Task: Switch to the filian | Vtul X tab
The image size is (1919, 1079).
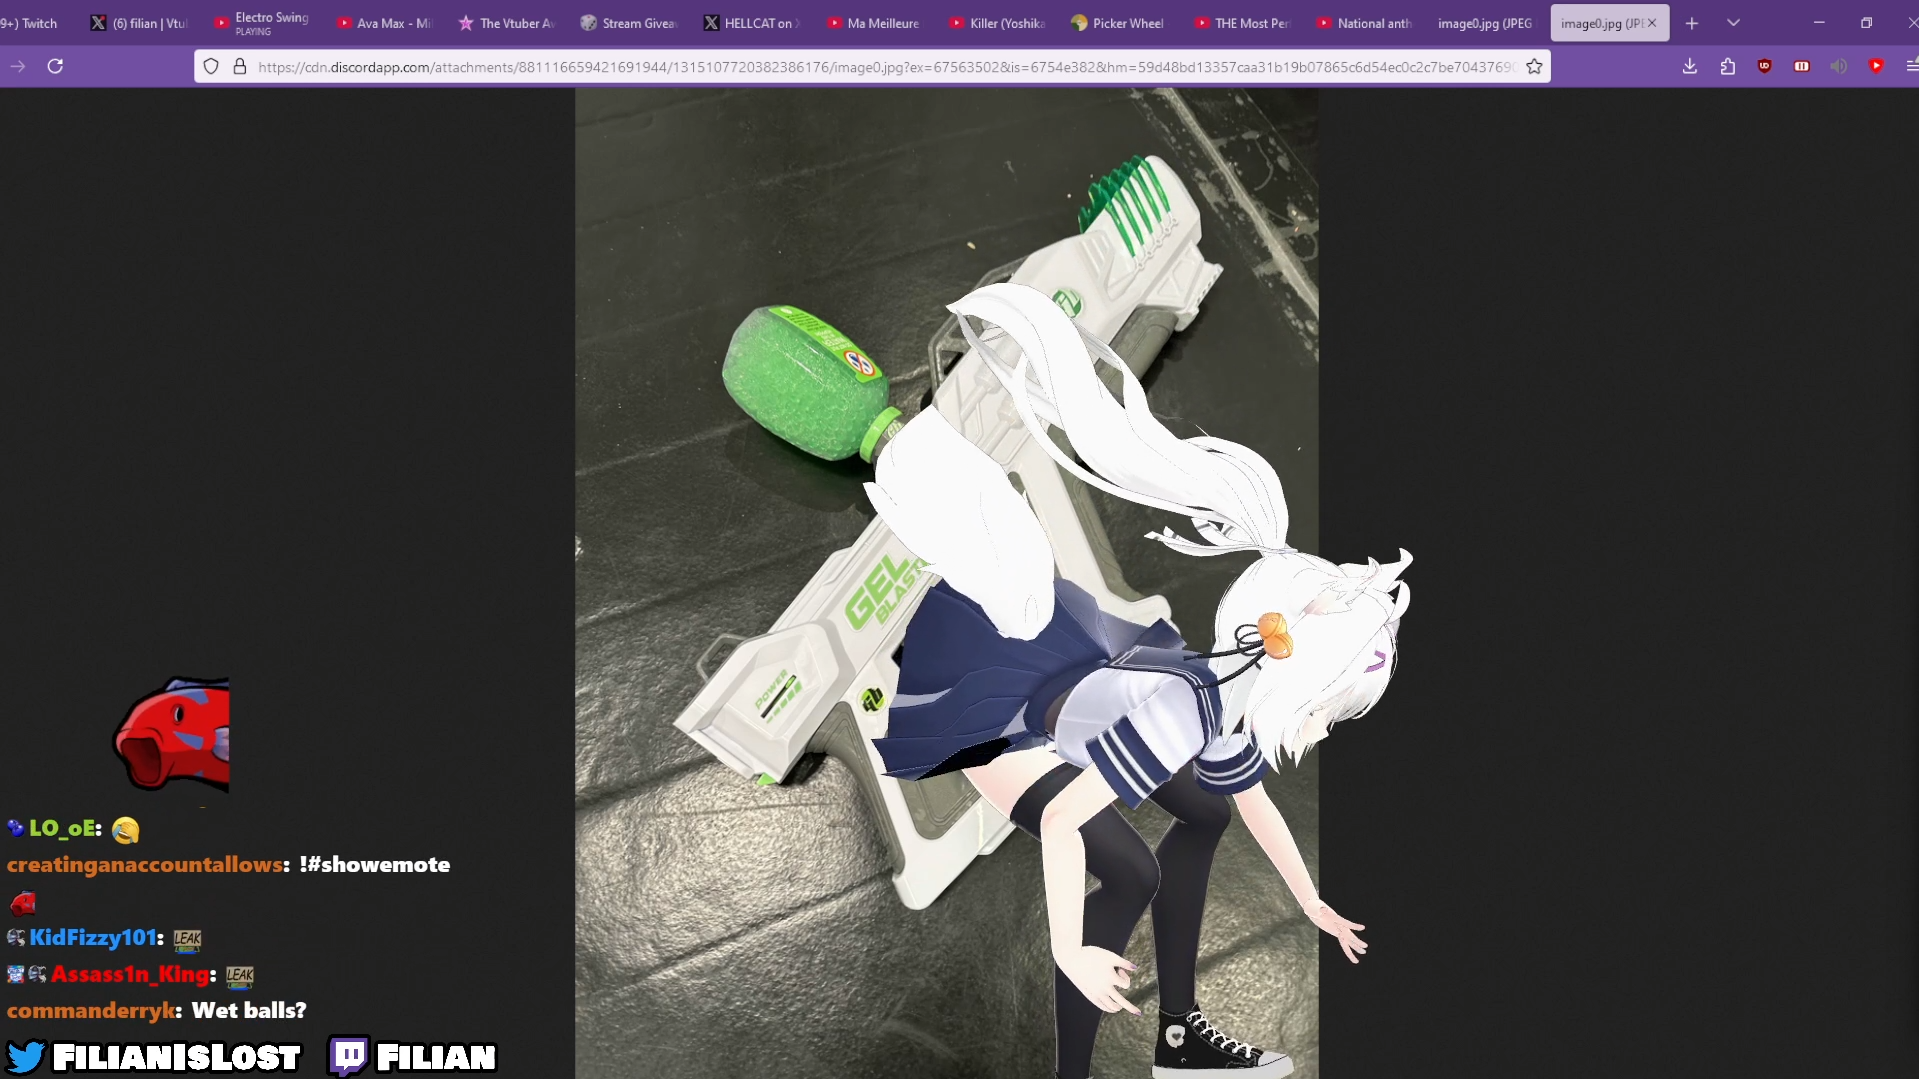Action: click(x=140, y=23)
